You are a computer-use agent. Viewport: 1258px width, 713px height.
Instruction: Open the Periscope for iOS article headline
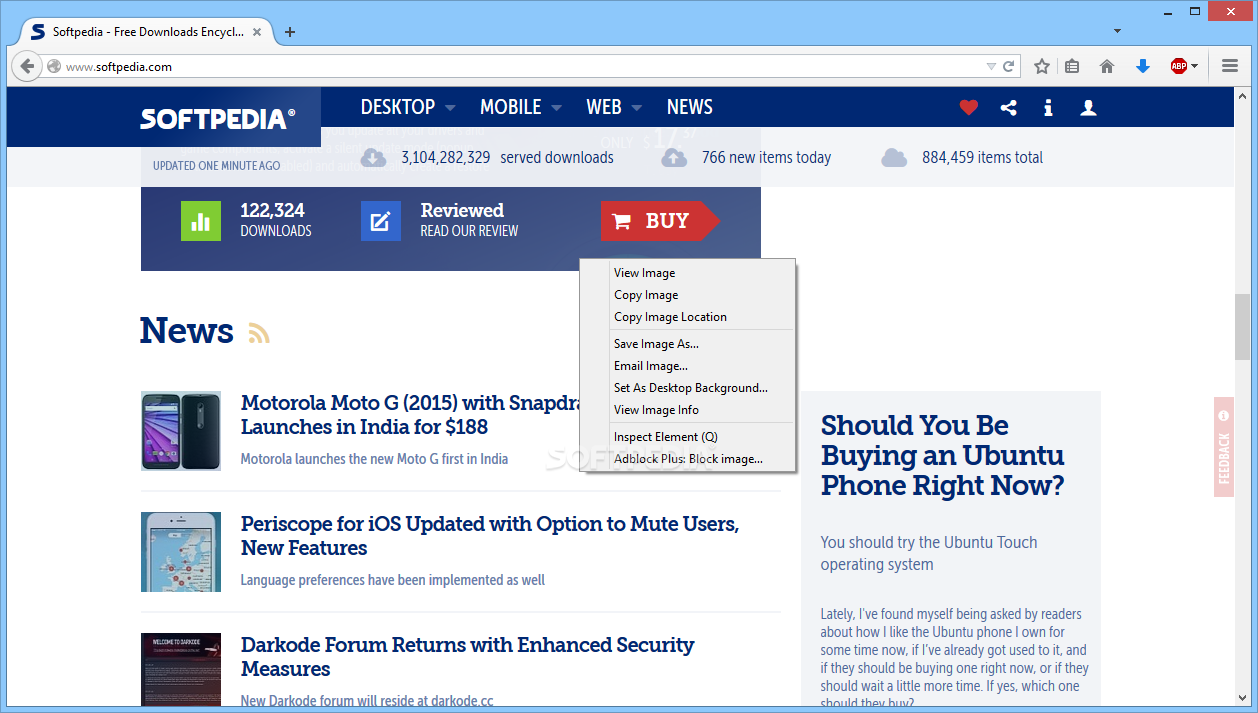tap(490, 536)
